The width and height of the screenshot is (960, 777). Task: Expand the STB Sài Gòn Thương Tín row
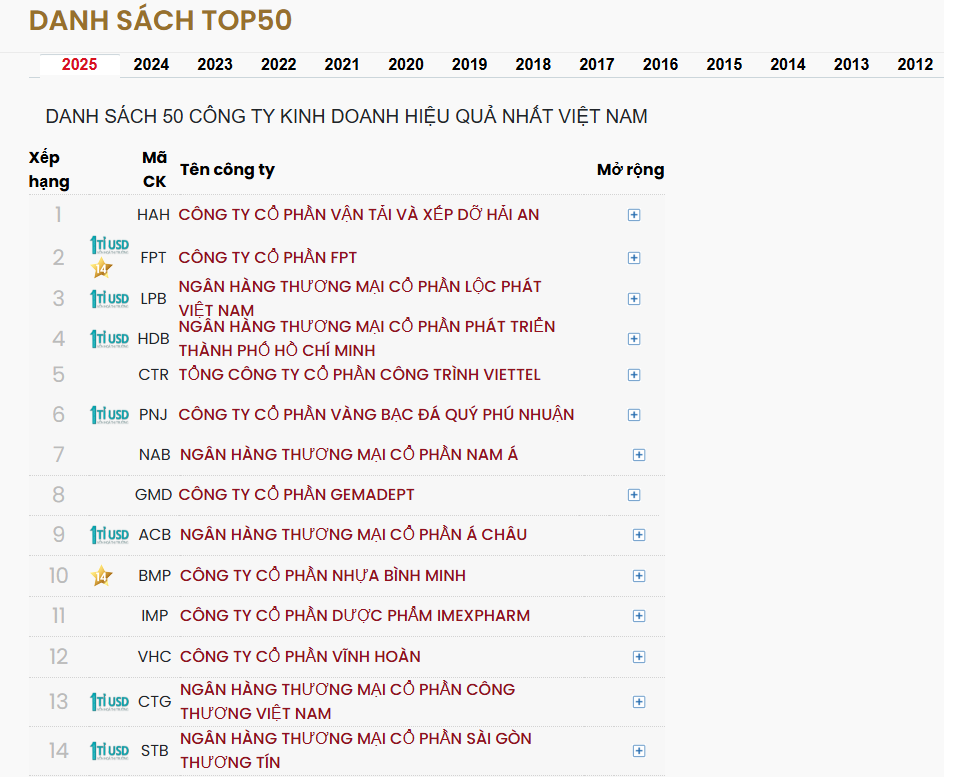point(639,751)
